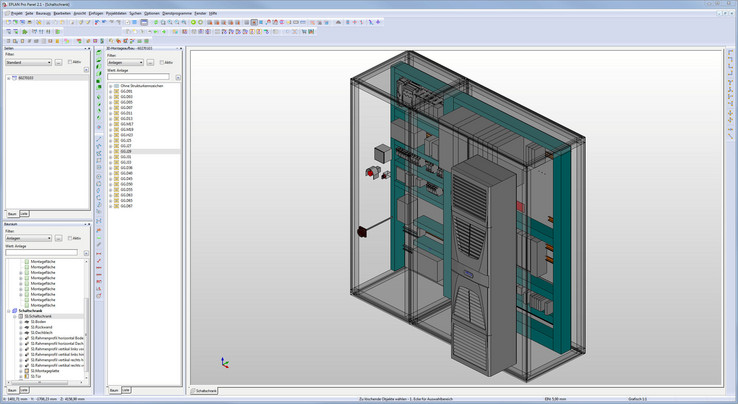
Task: Switch to the Liste tab in Bauraum panel
Action: (25, 389)
